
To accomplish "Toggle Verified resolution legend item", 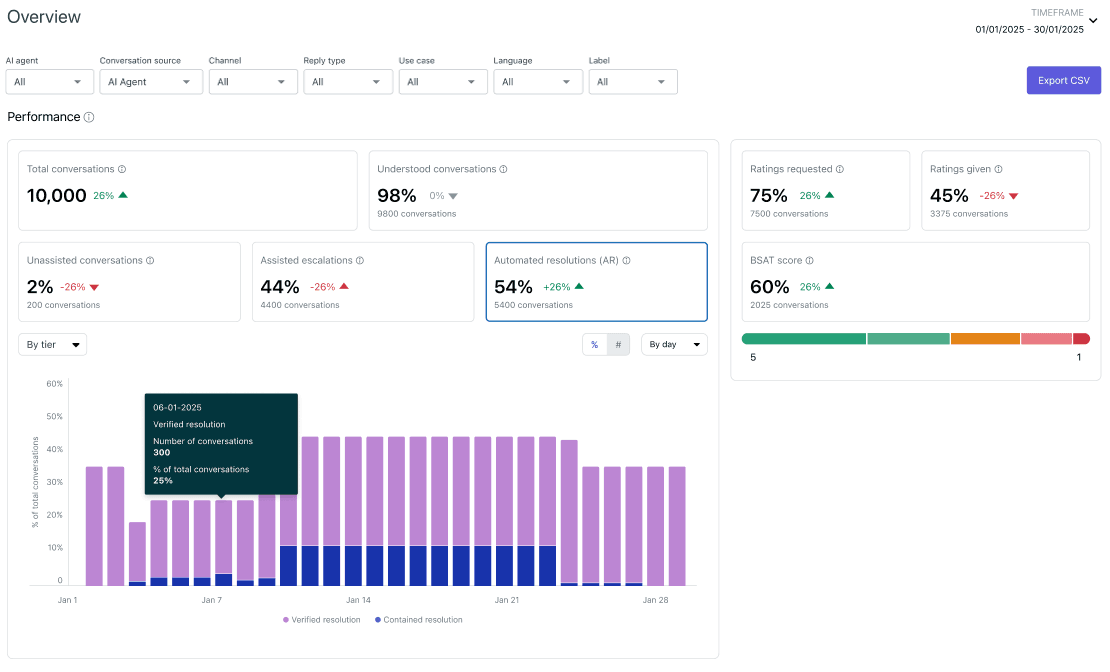I will pos(321,620).
